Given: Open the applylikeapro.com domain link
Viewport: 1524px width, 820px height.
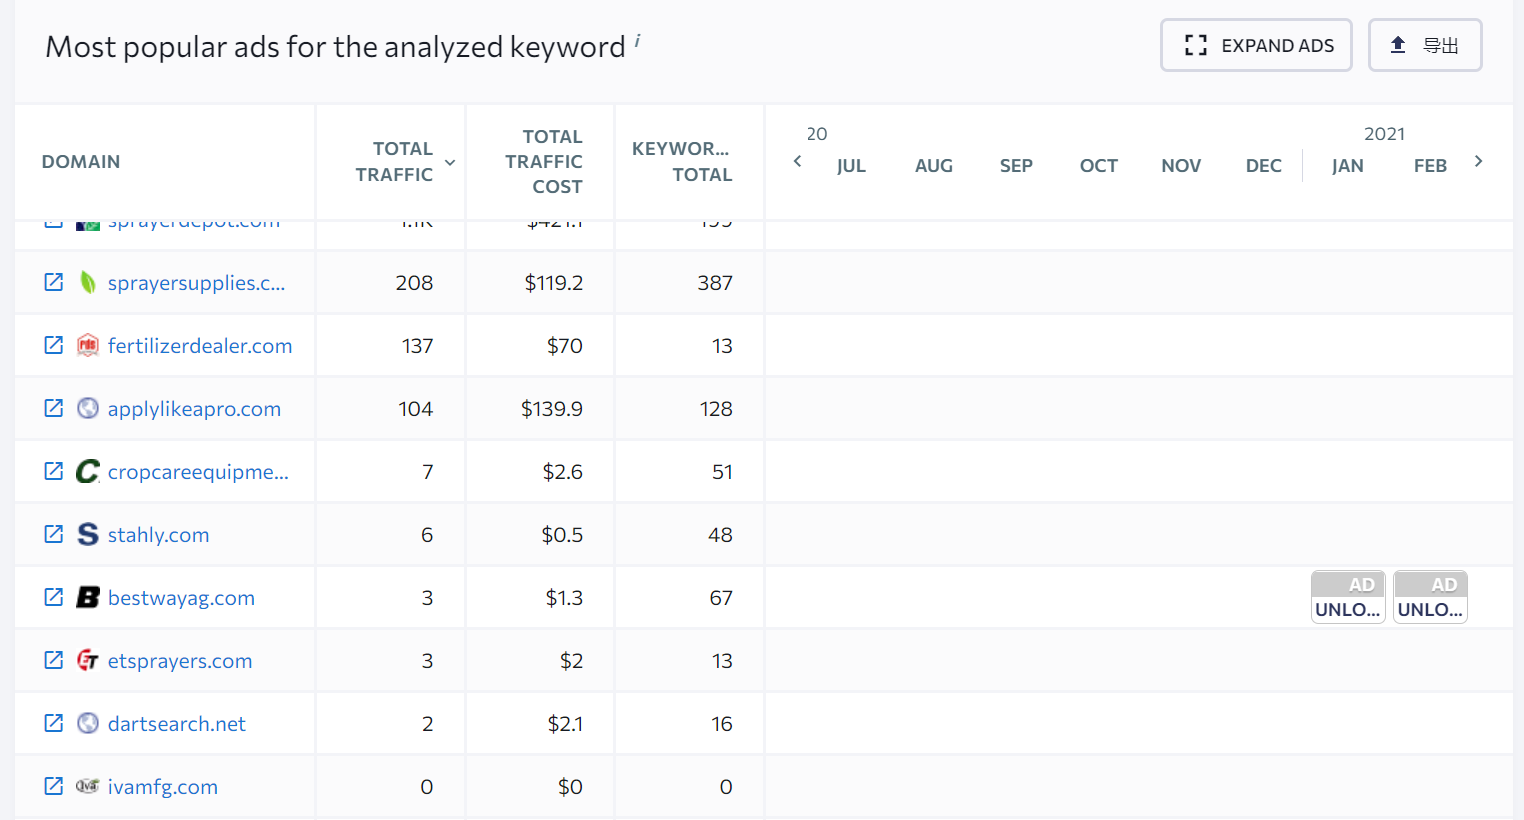Looking at the screenshot, I should click(194, 409).
